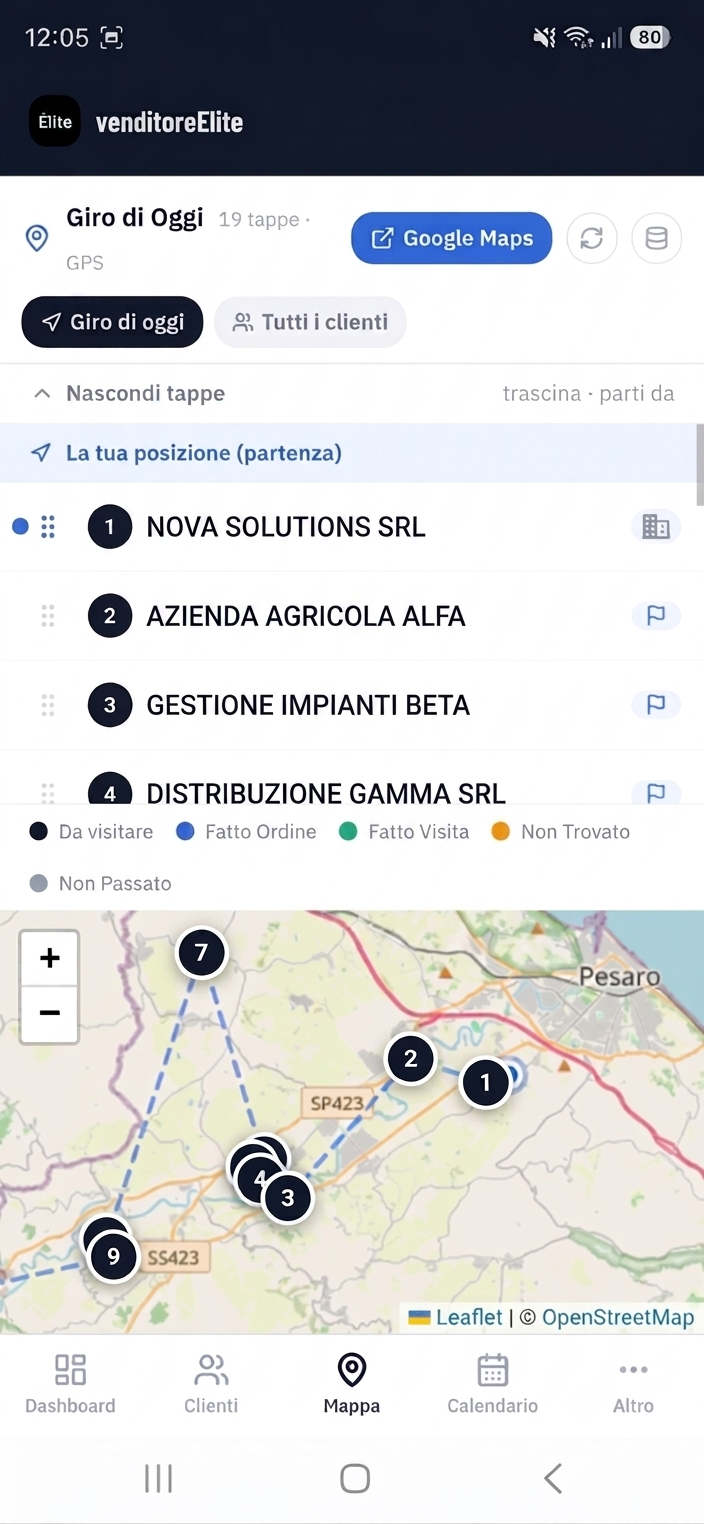This screenshot has height=1524, width=704.
Task: Tap the muted sound icon in status bar
Action: (544, 38)
